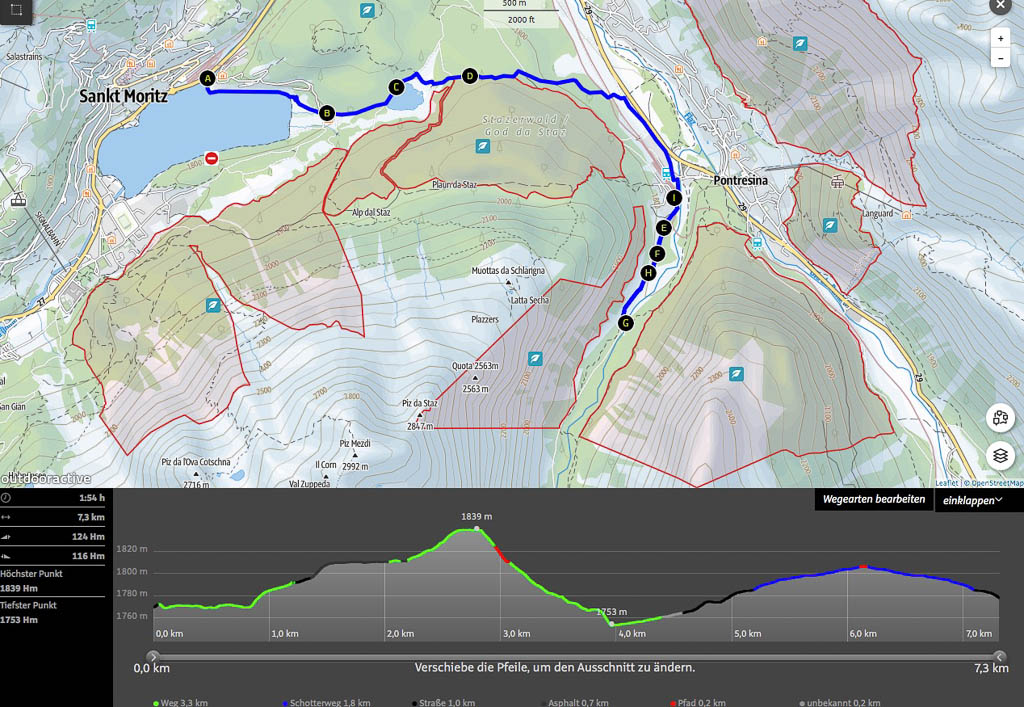Click the right range slider handle
Viewport: 1024px width, 707px height.
[996, 656]
